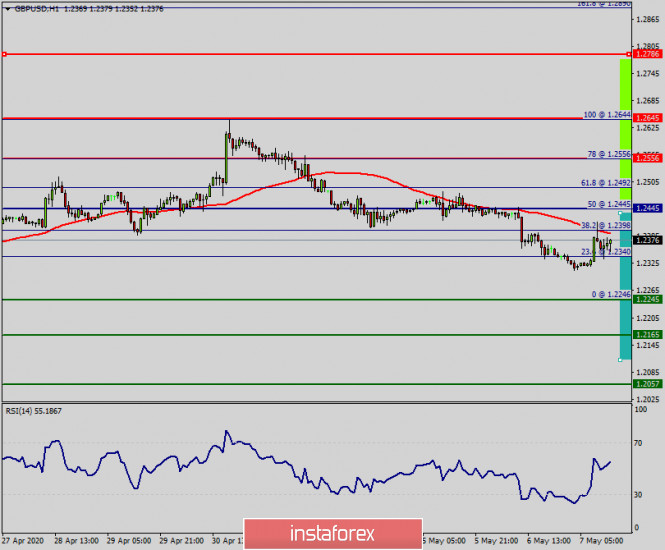Click the RSI scale value 70

click(638, 443)
